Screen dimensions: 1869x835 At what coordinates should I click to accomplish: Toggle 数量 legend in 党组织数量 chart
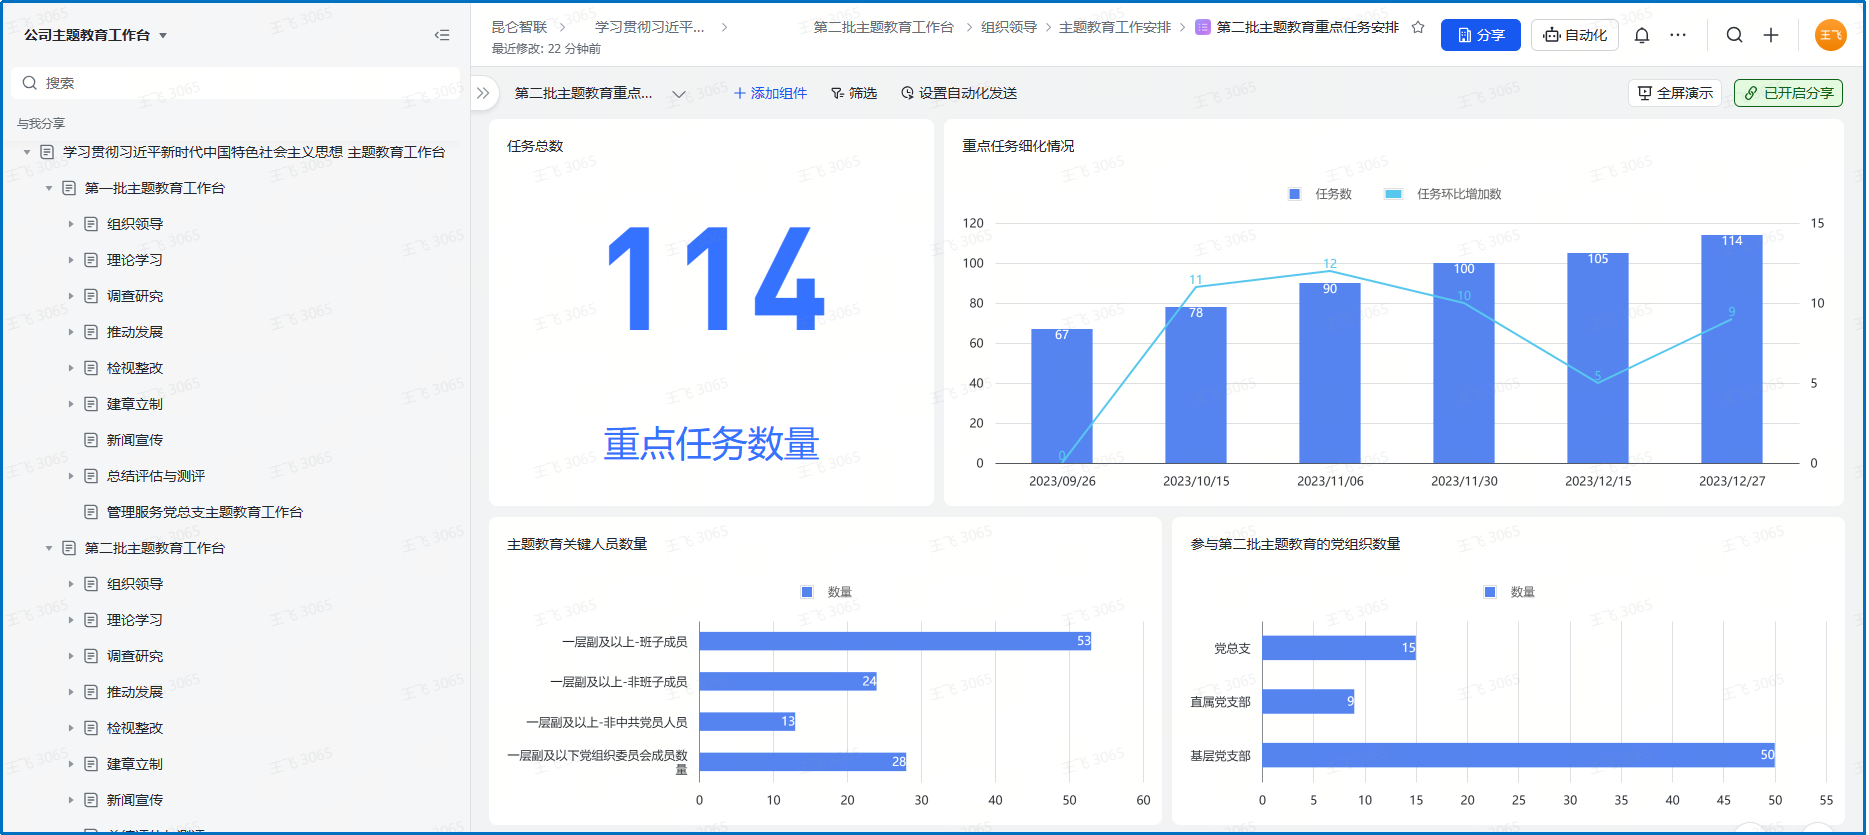(1490, 592)
